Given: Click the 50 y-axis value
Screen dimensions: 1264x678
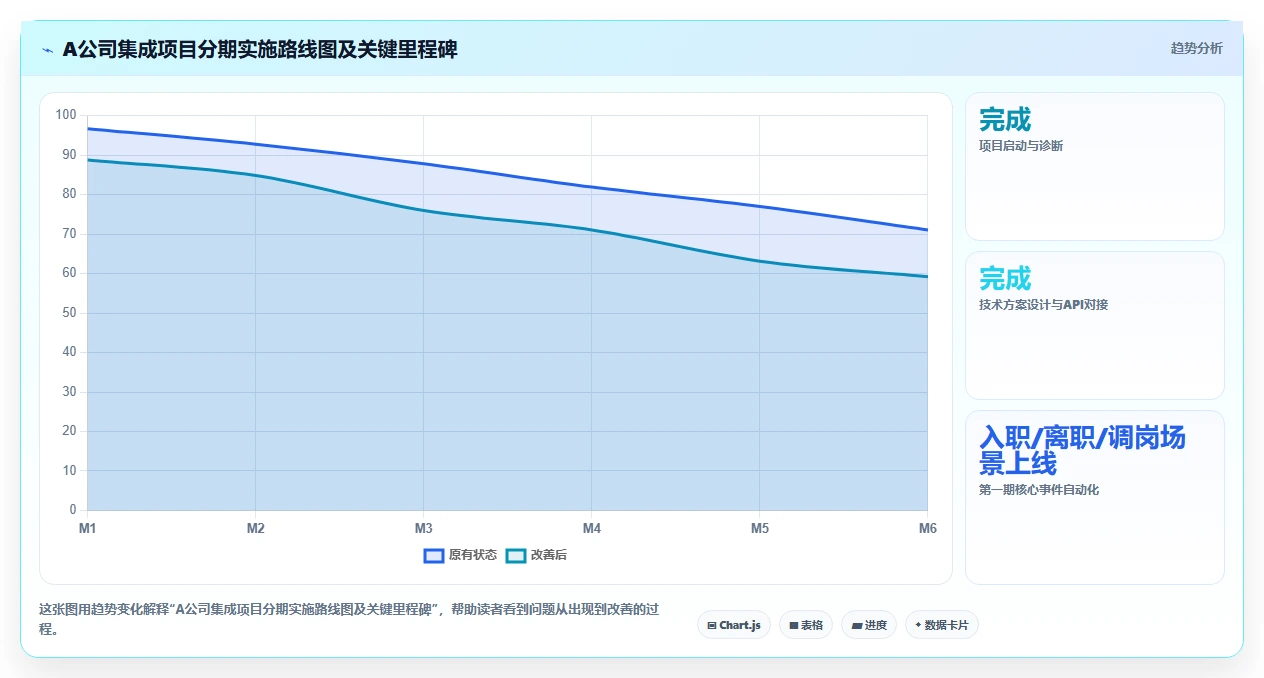Looking at the screenshot, I should click(x=69, y=313).
